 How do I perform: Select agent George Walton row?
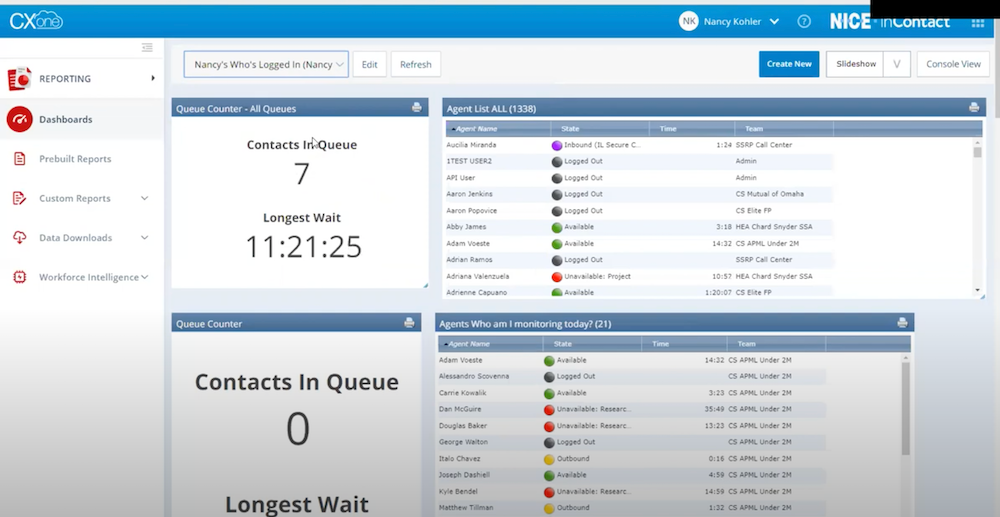click(631, 442)
